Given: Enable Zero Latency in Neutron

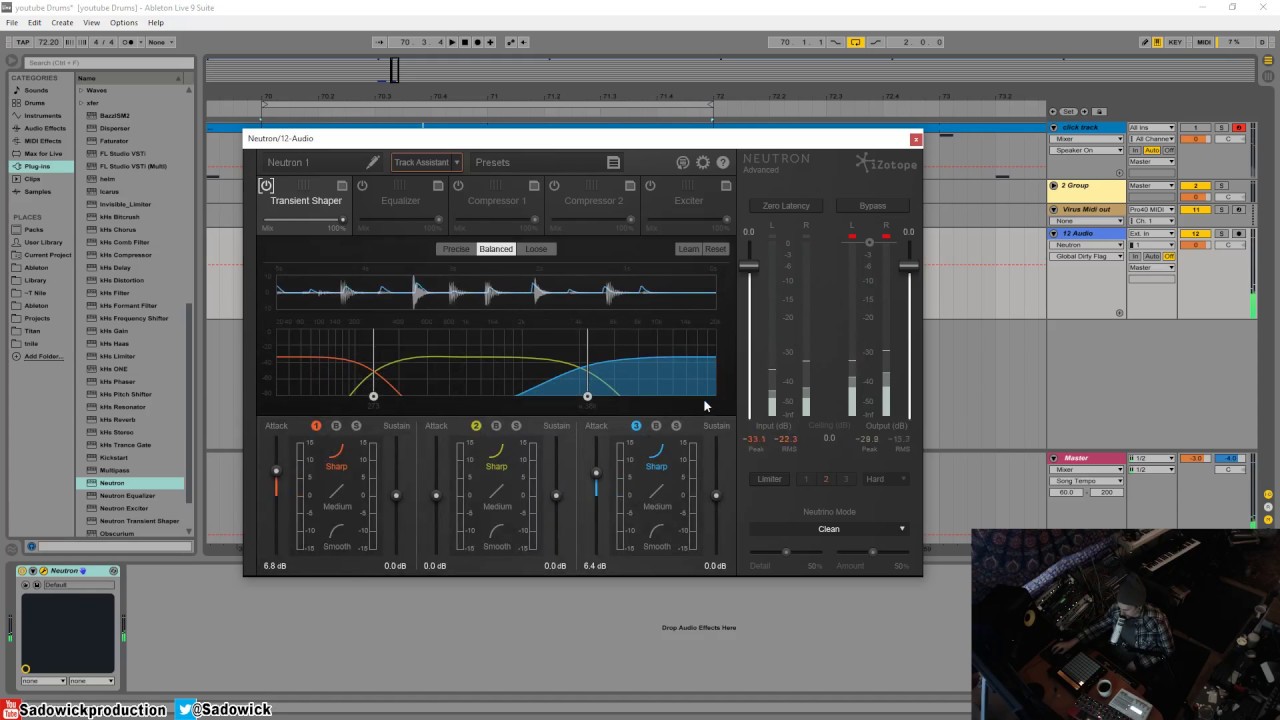Looking at the screenshot, I should [x=786, y=206].
